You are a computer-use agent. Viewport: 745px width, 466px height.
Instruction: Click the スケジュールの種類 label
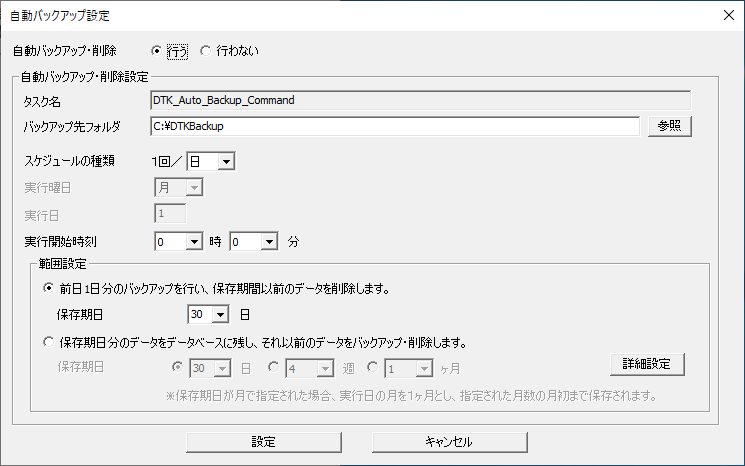[x=69, y=161]
